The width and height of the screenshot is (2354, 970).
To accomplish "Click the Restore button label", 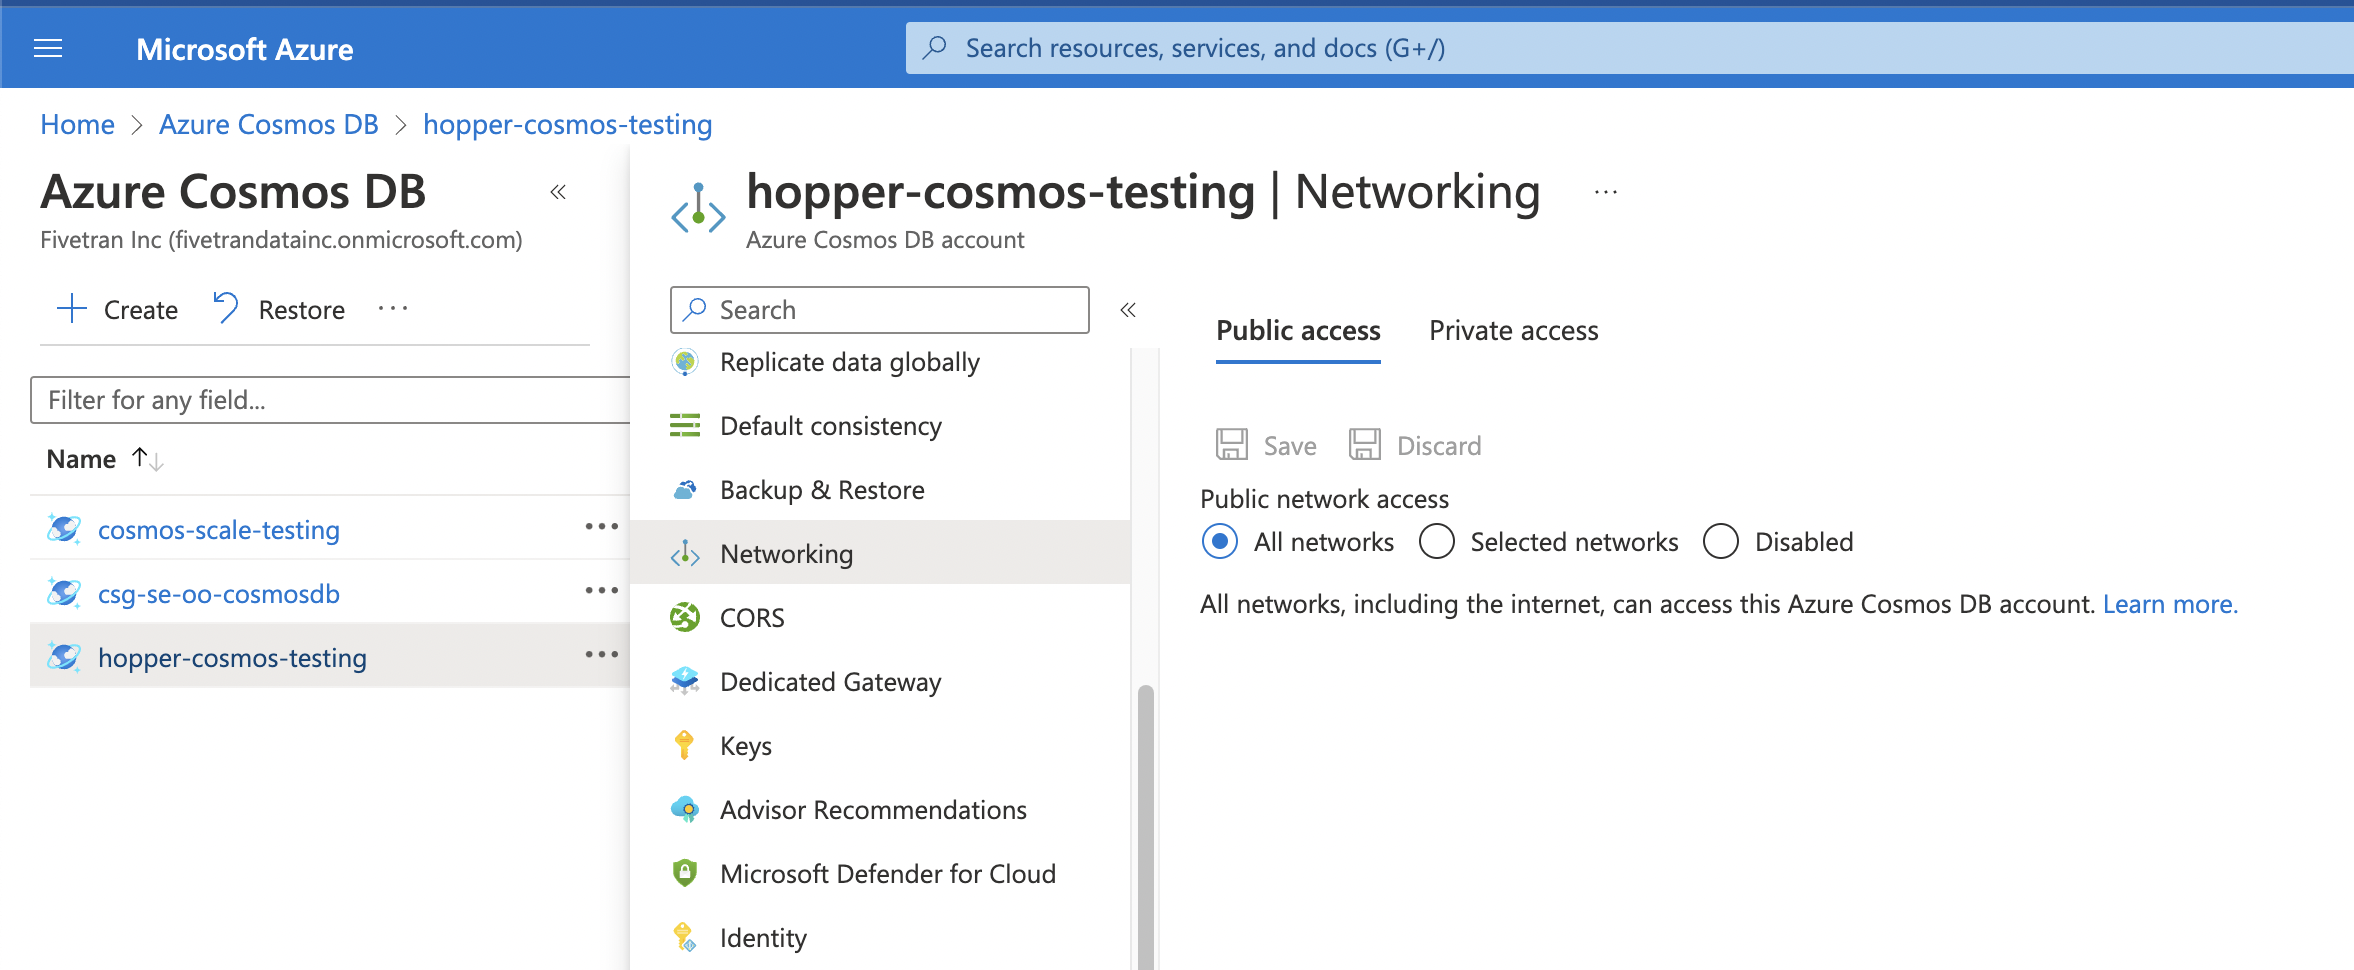I will (x=301, y=310).
